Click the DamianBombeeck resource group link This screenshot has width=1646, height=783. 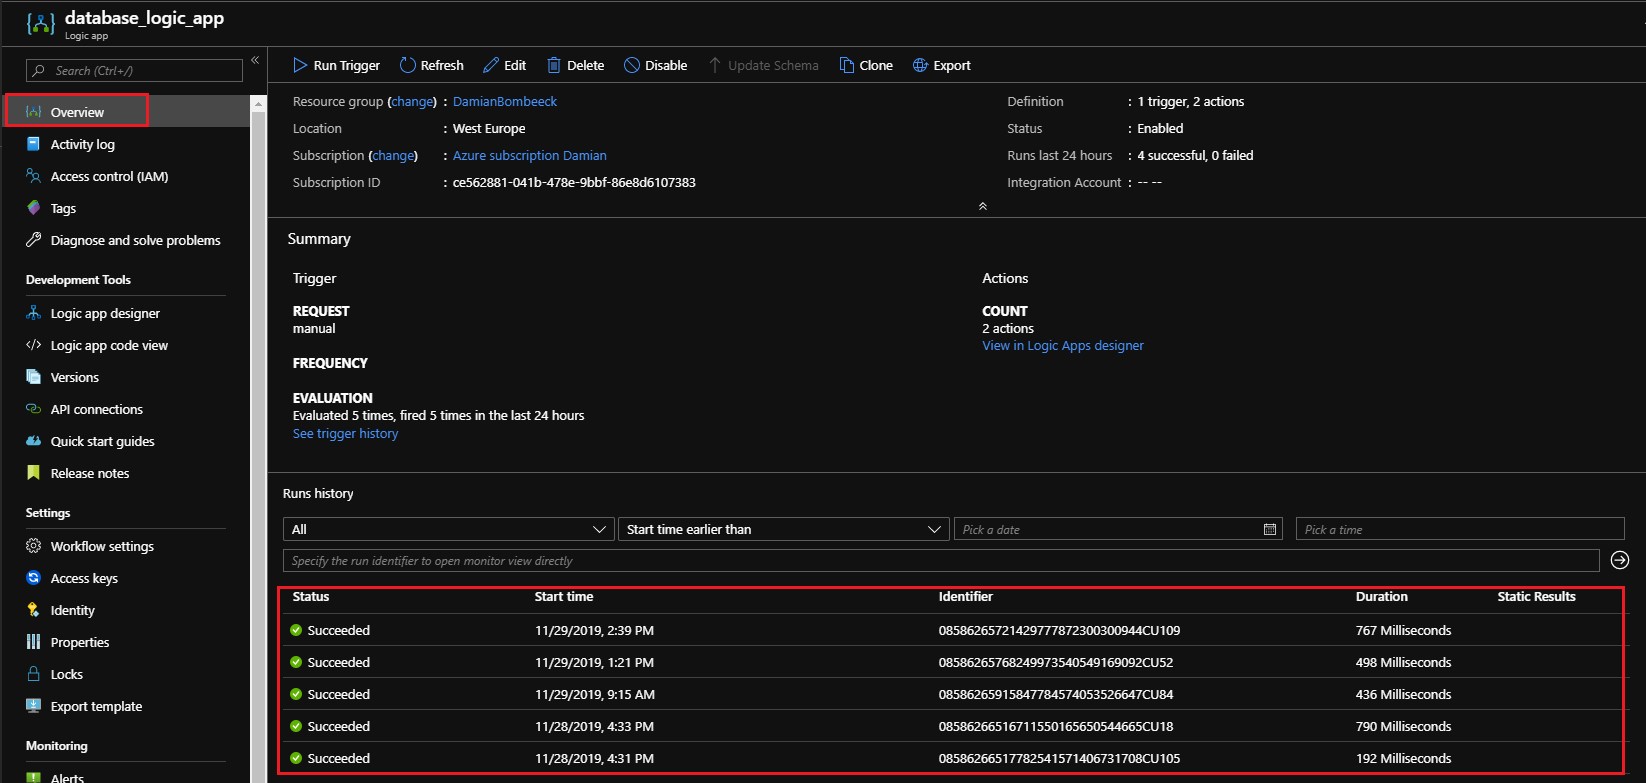(505, 101)
